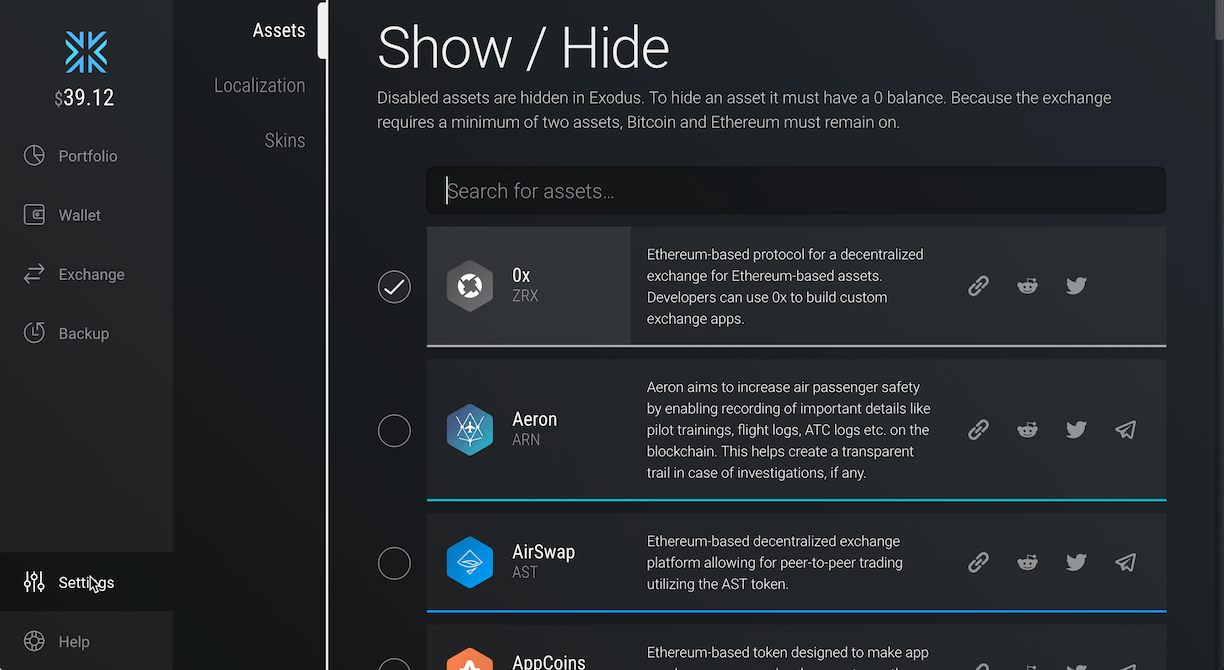Click the ZRX ticker text

[x=525, y=296]
